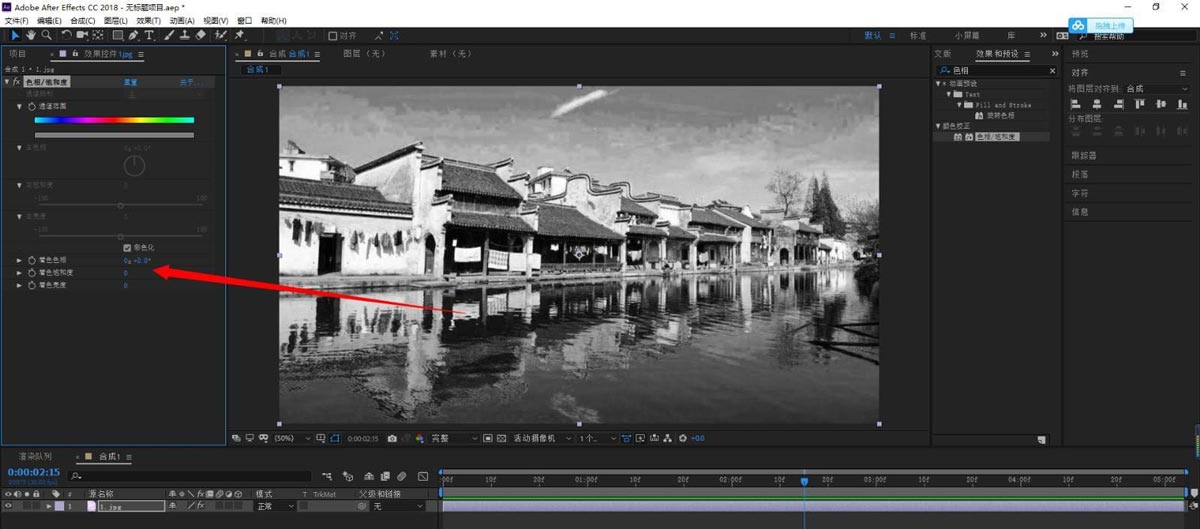Hide the 1.jpg layer with eye icon

click(x=8, y=507)
